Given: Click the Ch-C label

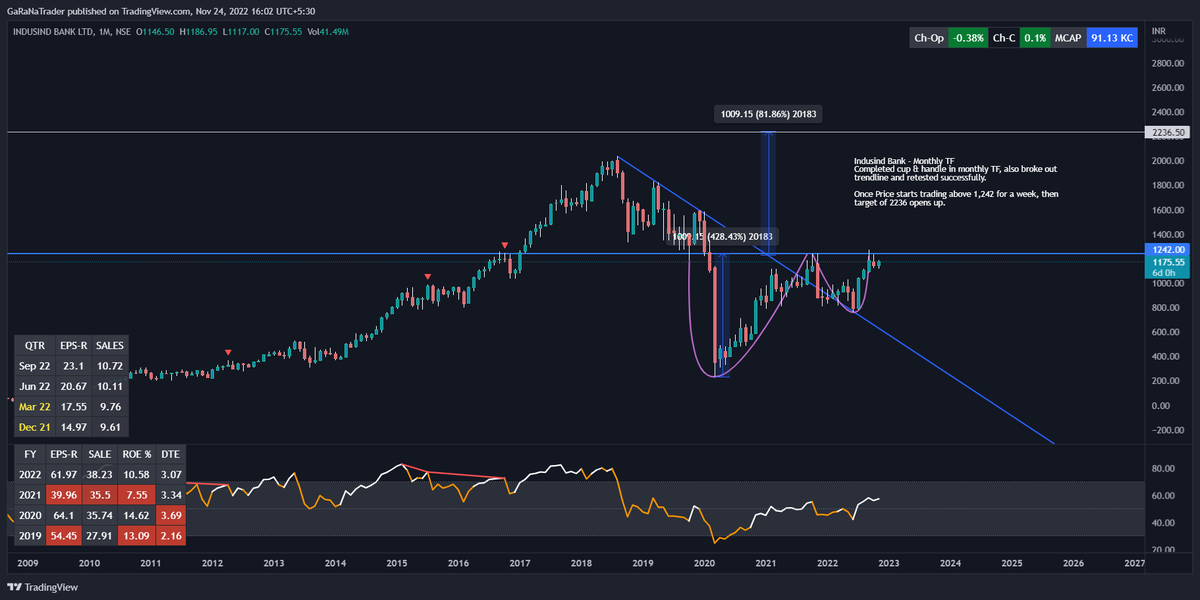Looking at the screenshot, I should 1004,38.
